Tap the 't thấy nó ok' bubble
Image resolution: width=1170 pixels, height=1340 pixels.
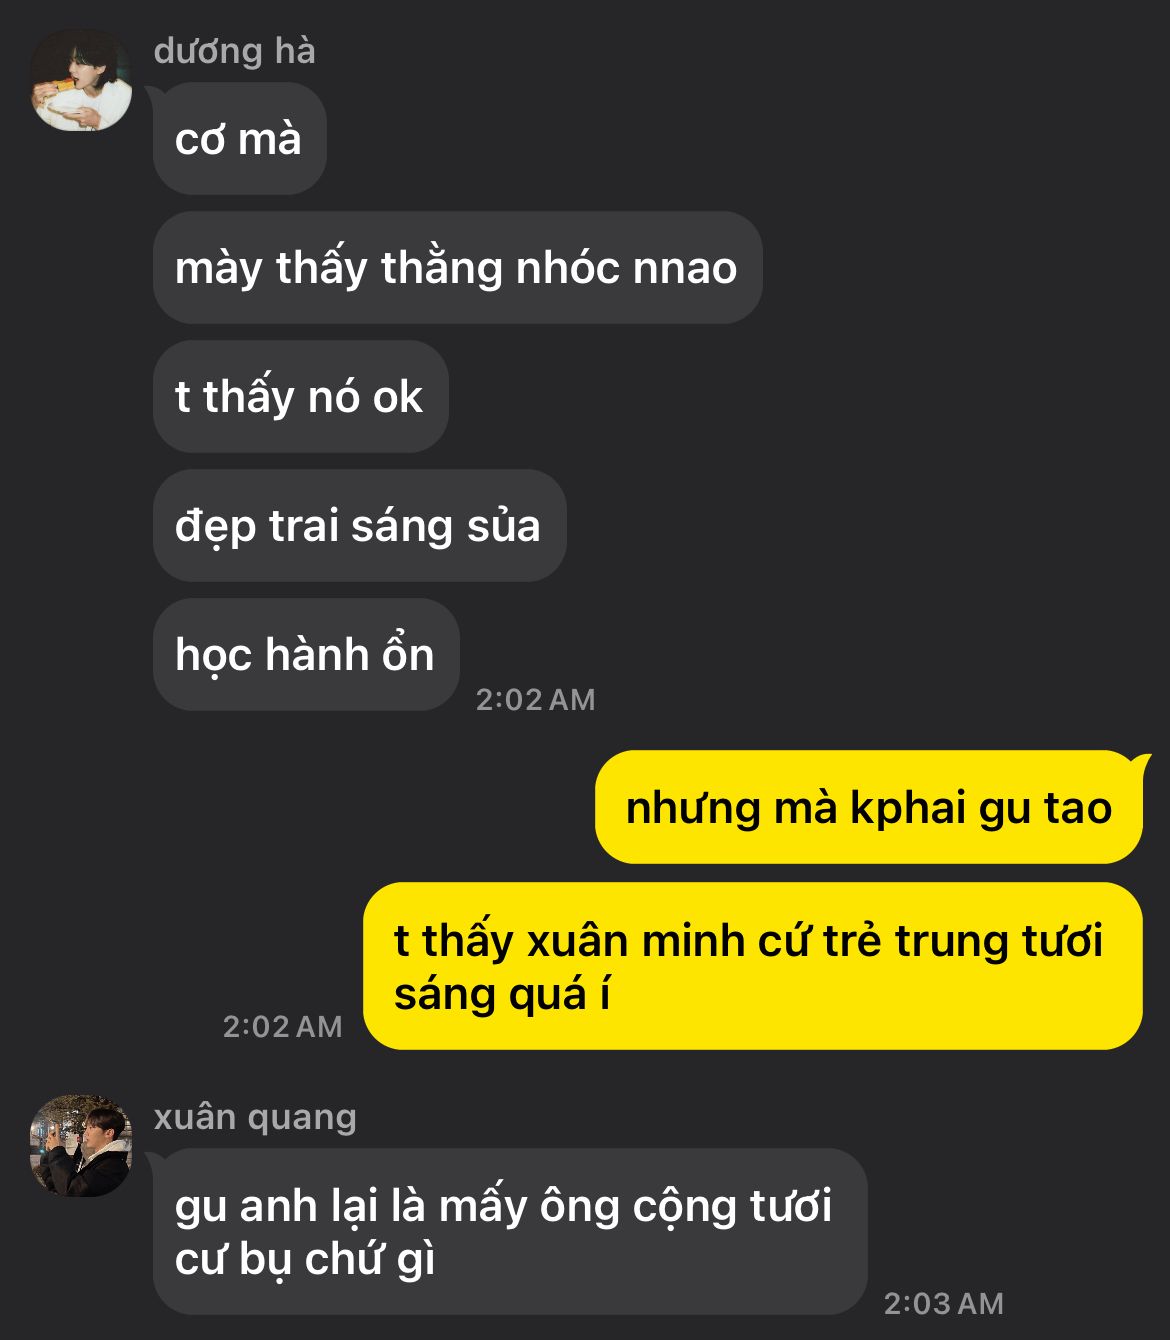[300, 397]
